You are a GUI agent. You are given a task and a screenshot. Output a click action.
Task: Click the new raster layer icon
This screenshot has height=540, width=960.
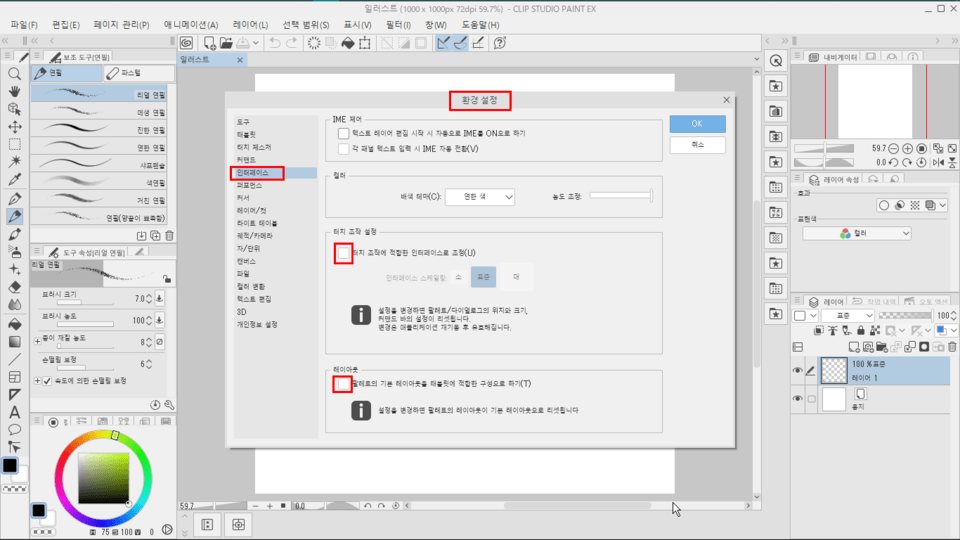(853, 347)
